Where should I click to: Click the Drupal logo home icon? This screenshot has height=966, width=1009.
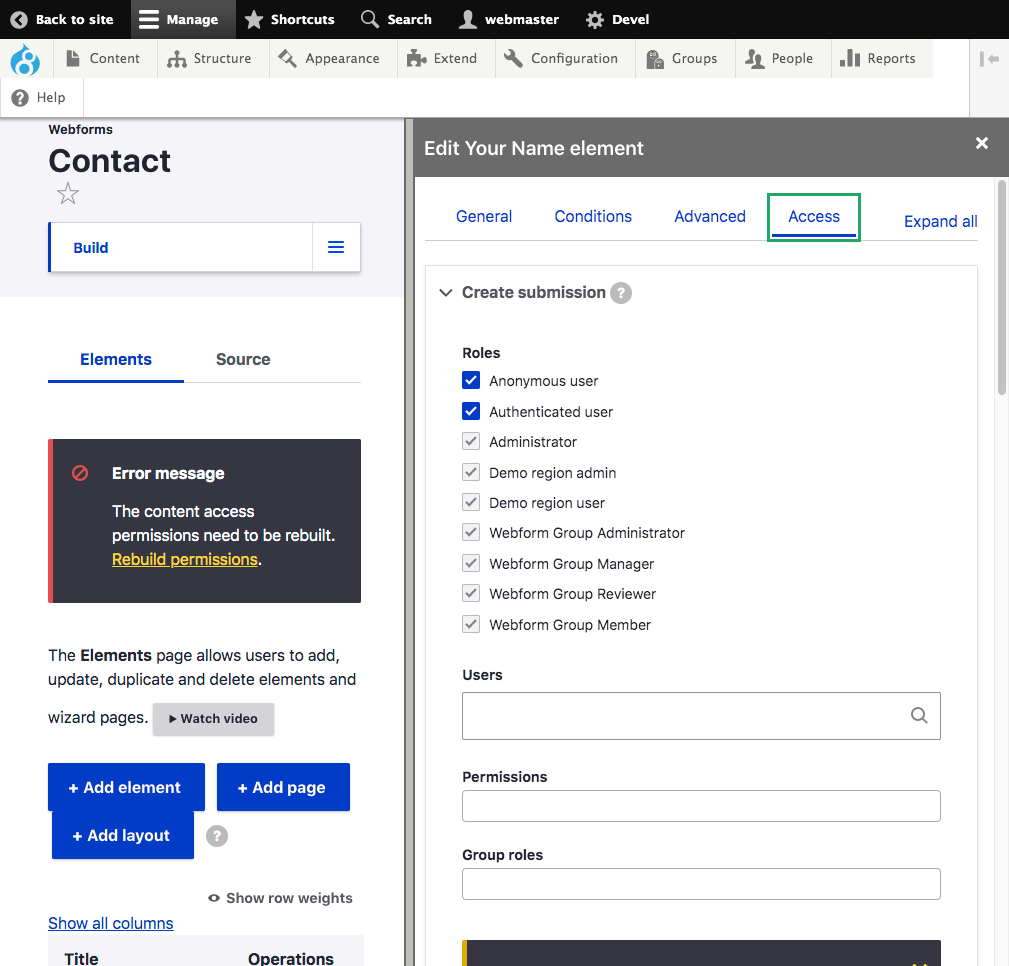click(25, 59)
